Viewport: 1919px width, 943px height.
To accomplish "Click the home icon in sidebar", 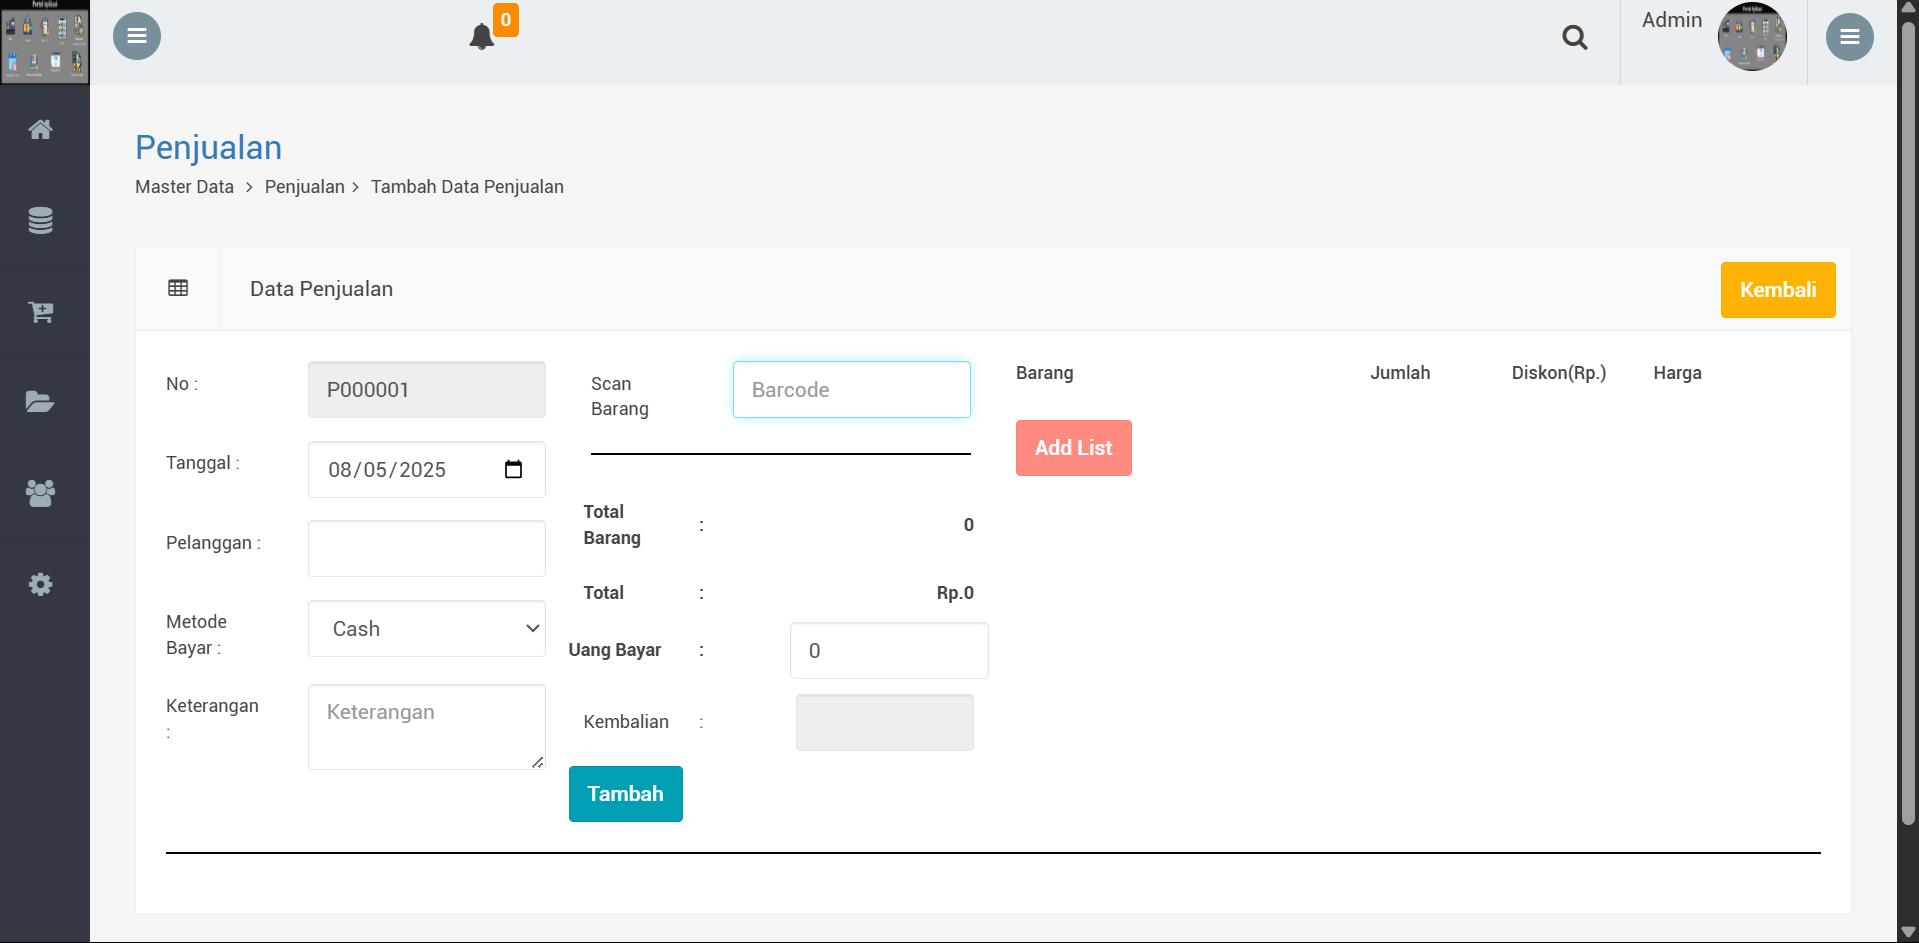I will pyautogui.click(x=41, y=130).
